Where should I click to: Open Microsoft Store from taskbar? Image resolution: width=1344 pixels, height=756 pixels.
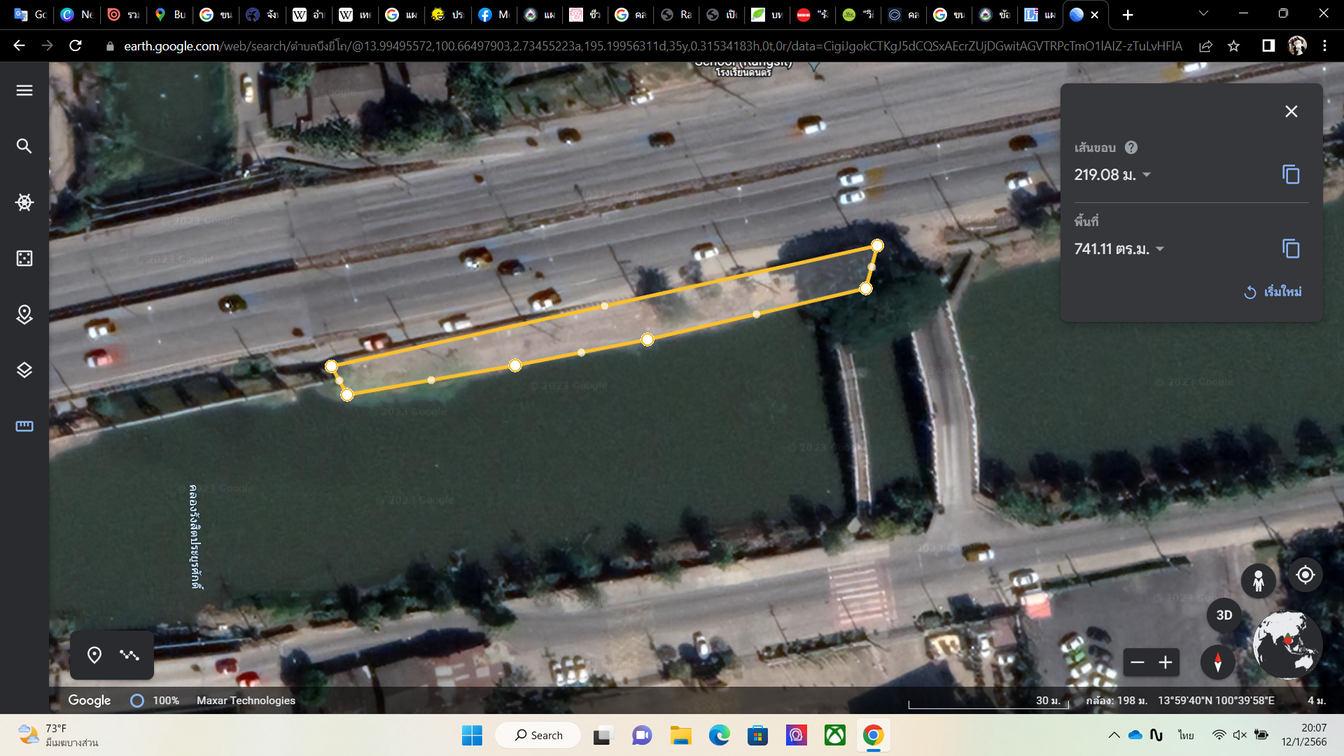(757, 735)
